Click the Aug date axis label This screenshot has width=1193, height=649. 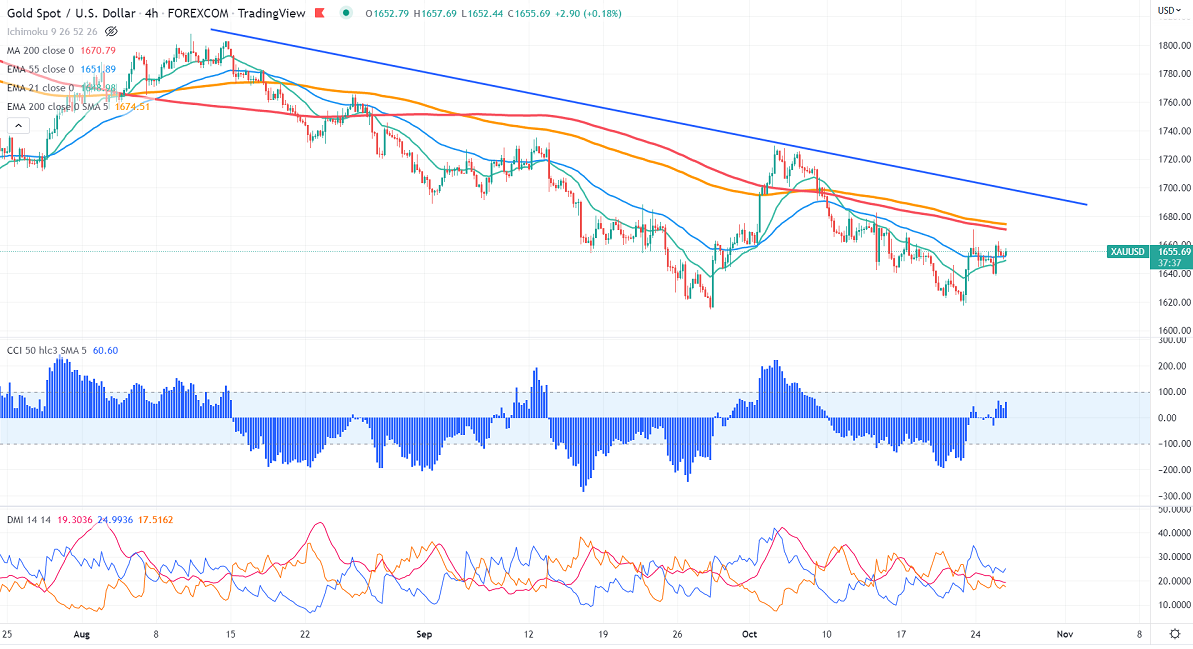(81, 634)
